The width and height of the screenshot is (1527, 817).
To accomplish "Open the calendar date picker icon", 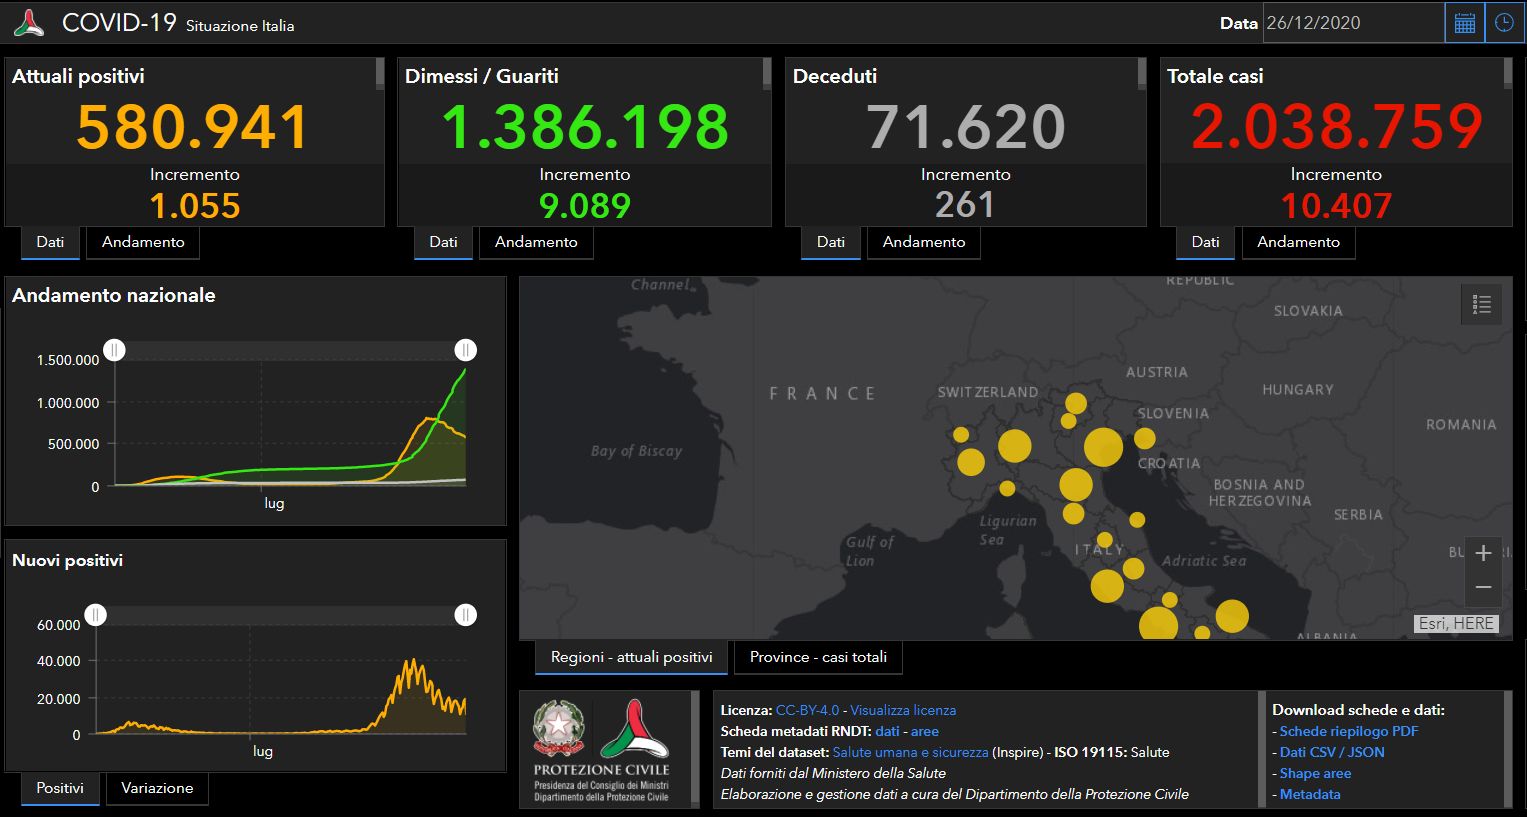I will (x=1464, y=23).
